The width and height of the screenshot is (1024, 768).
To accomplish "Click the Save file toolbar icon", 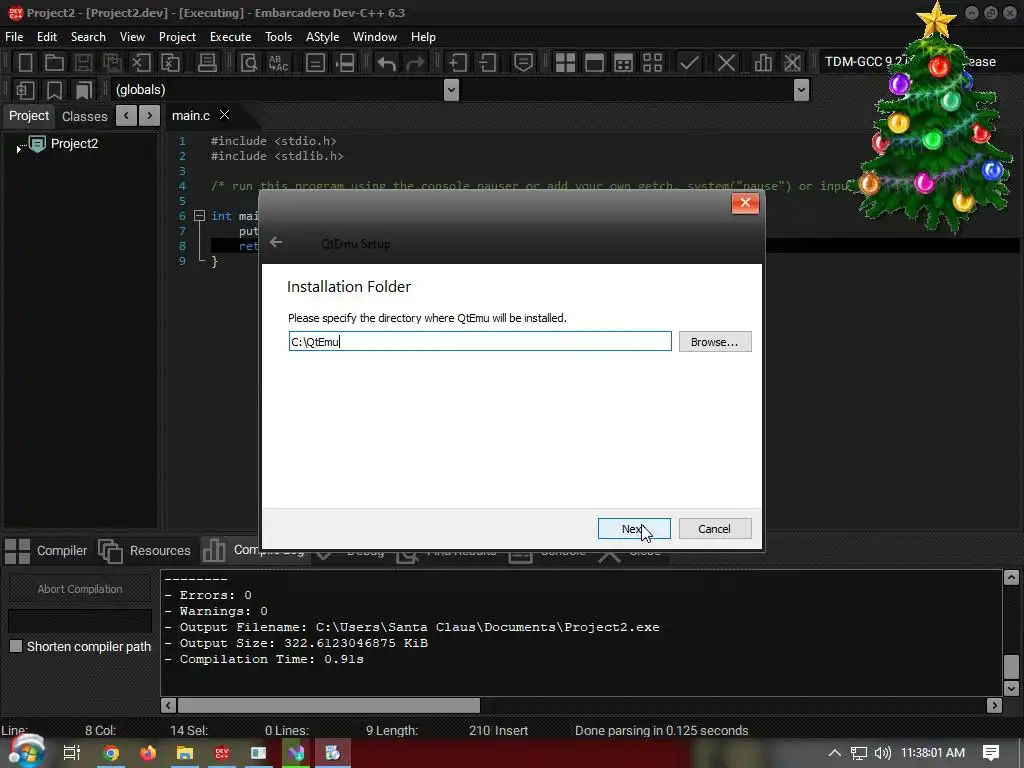I will [83, 63].
